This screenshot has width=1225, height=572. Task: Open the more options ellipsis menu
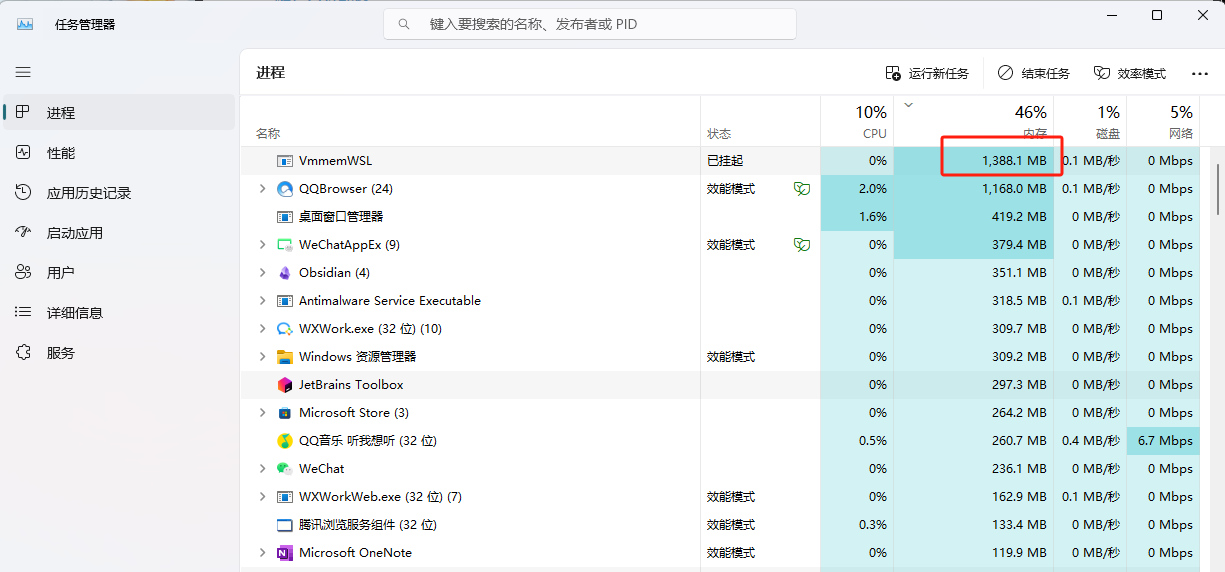pyautogui.click(x=1200, y=74)
